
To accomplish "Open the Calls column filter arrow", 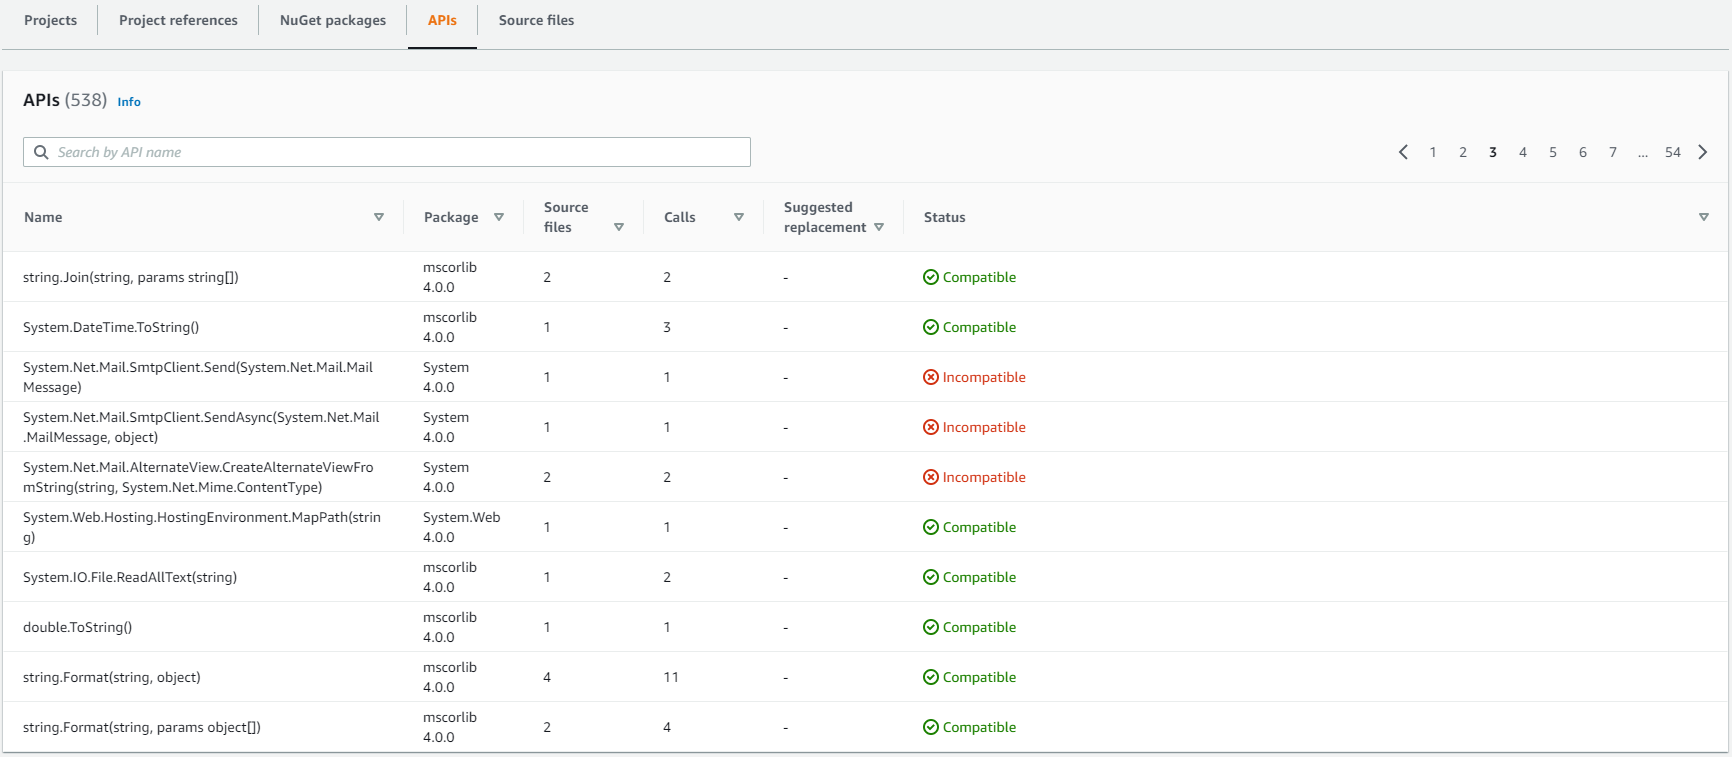I will [739, 217].
